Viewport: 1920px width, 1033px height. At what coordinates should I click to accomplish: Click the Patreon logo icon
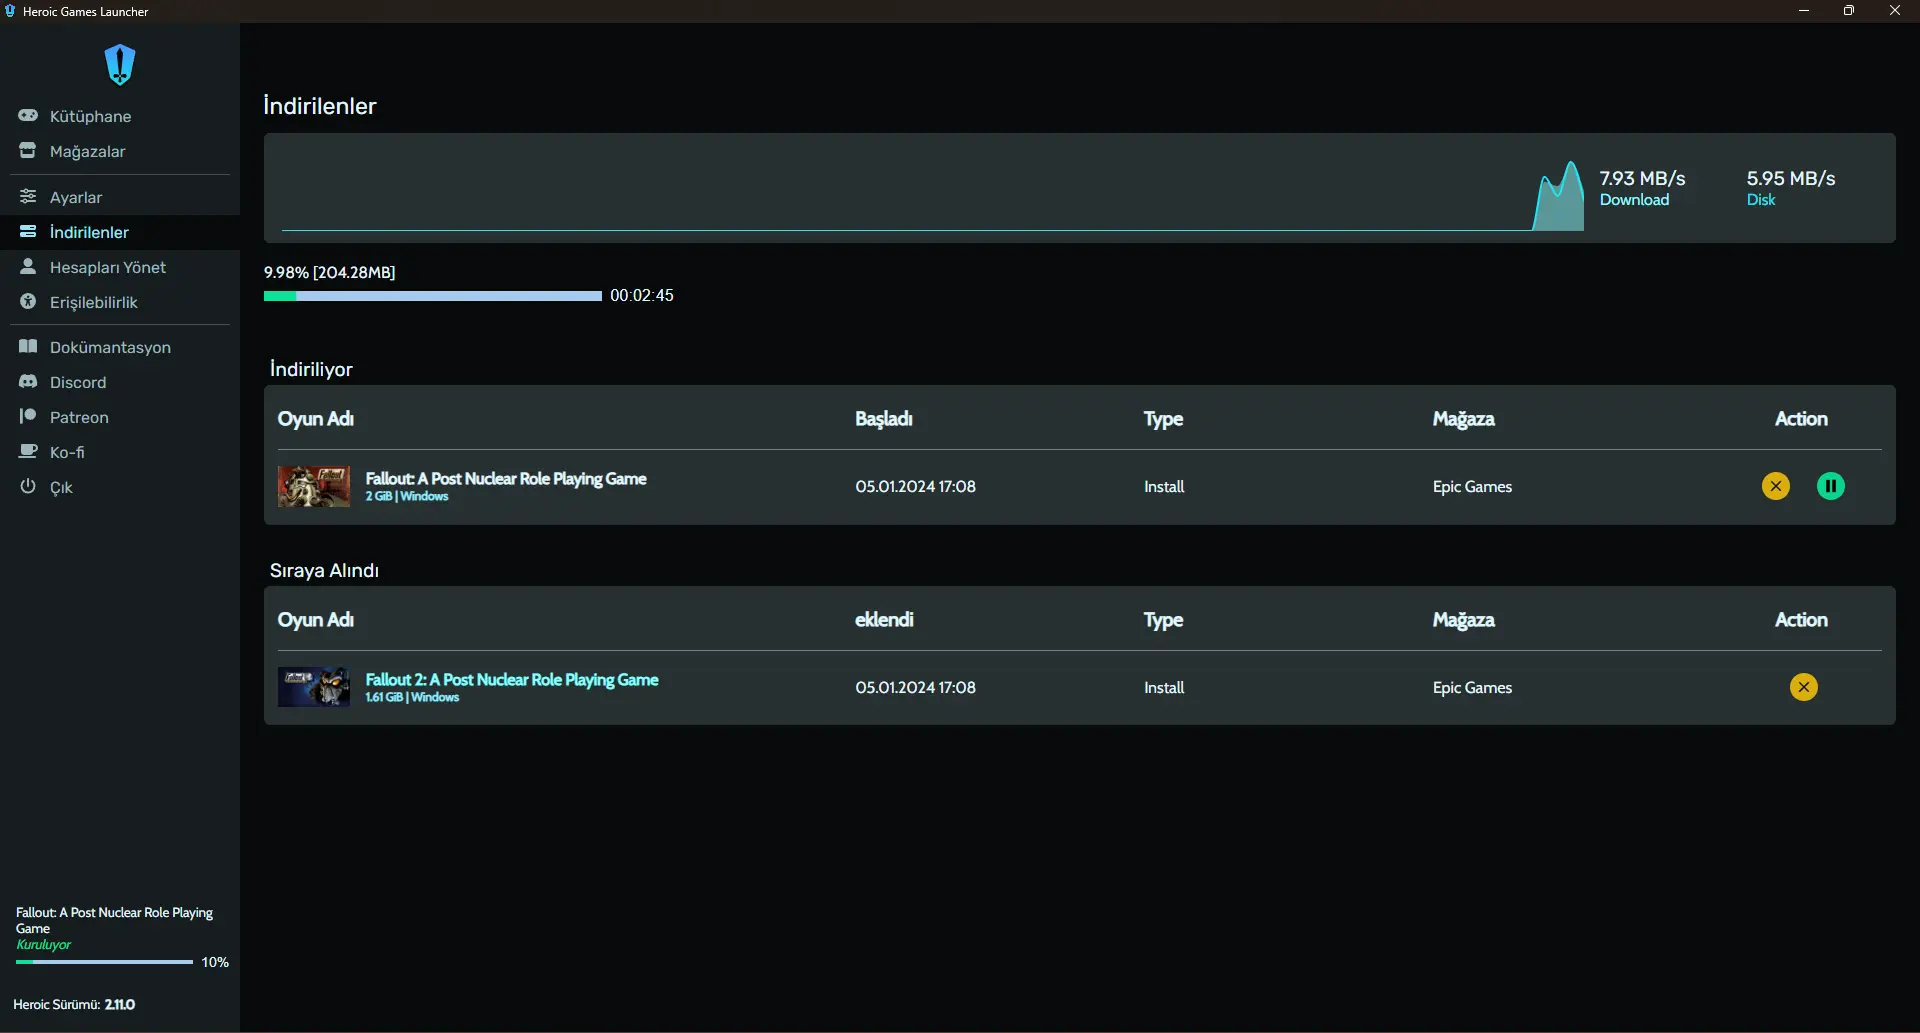click(28, 417)
